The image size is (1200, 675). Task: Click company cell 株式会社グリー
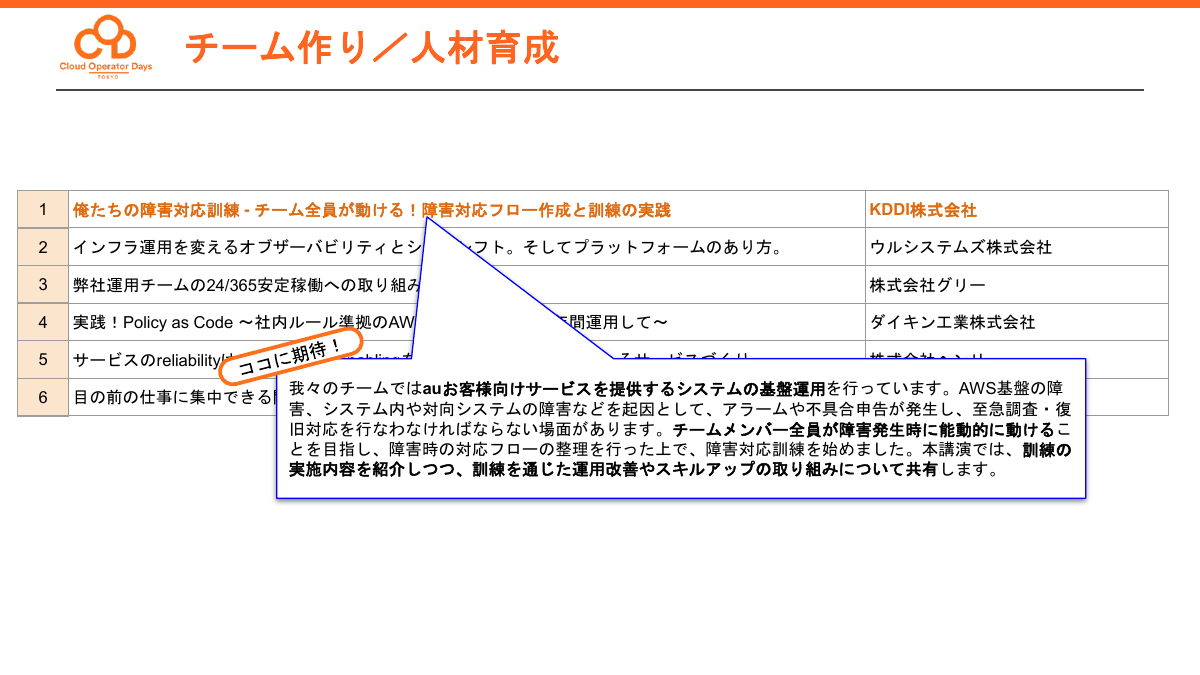point(1017,285)
